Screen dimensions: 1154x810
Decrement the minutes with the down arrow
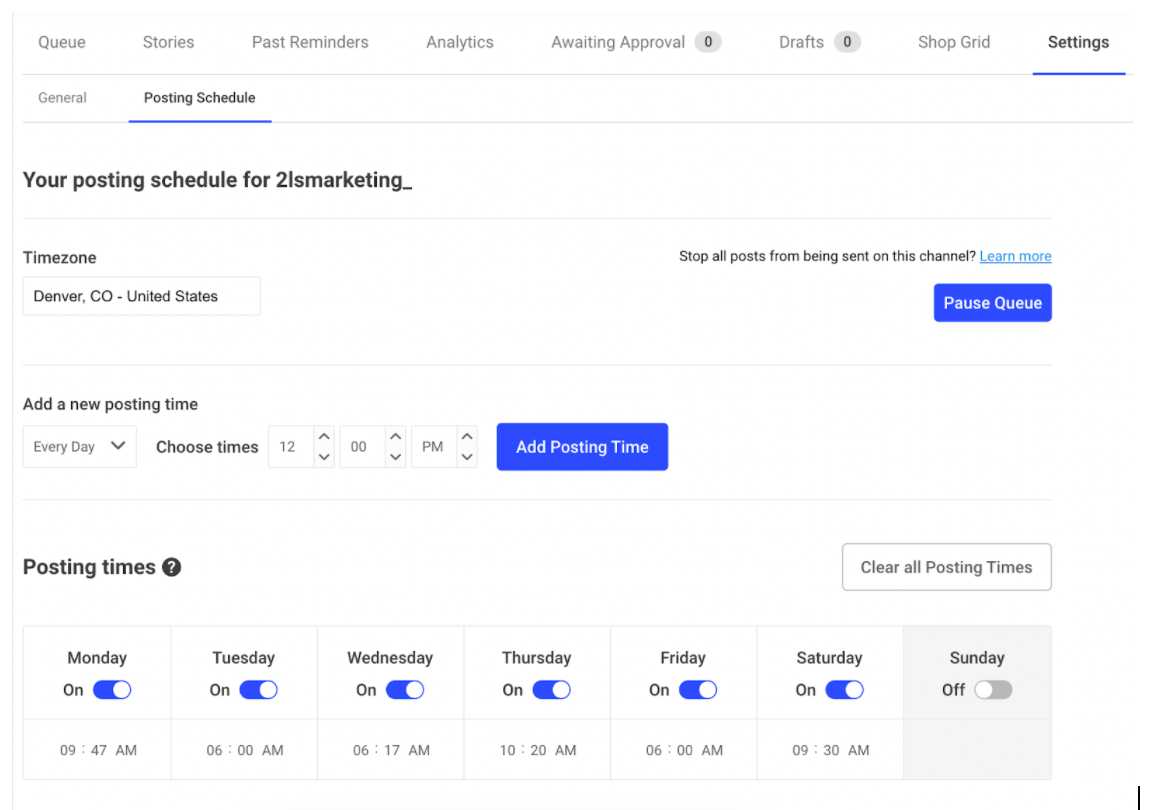[x=396, y=456]
